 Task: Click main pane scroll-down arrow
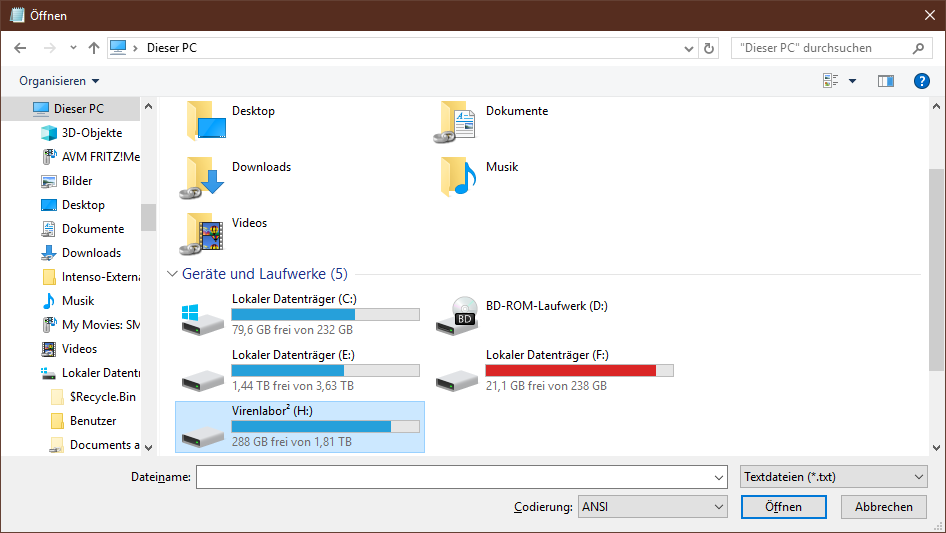pos(936,447)
